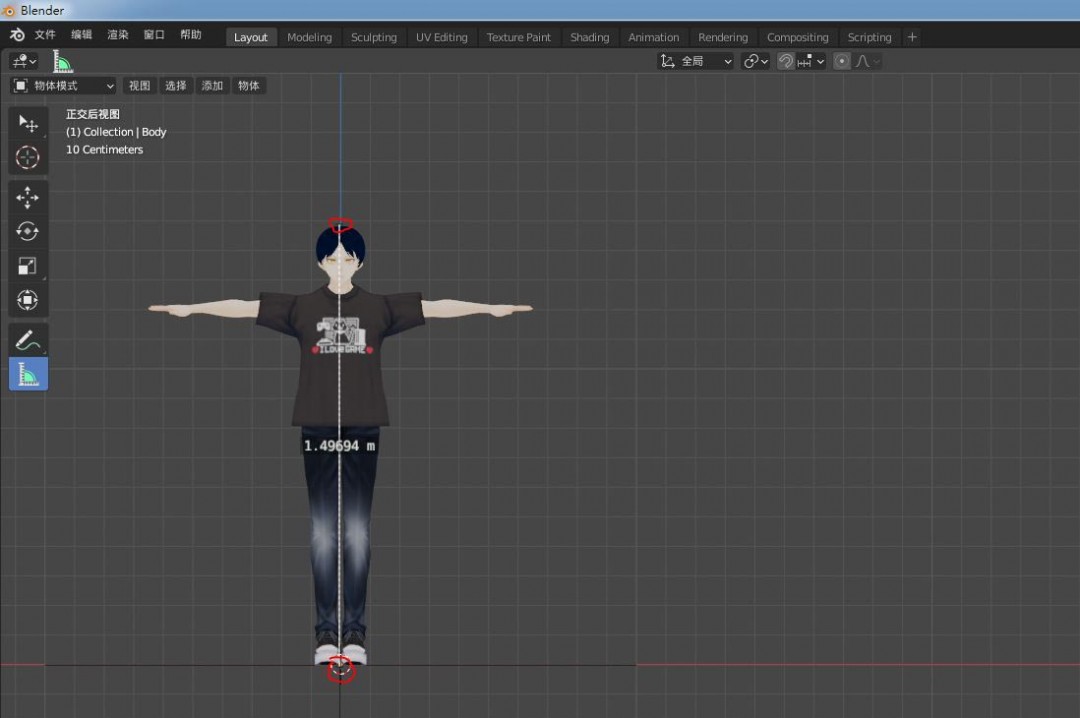
Task: Select the Scale tool
Action: click(x=28, y=266)
